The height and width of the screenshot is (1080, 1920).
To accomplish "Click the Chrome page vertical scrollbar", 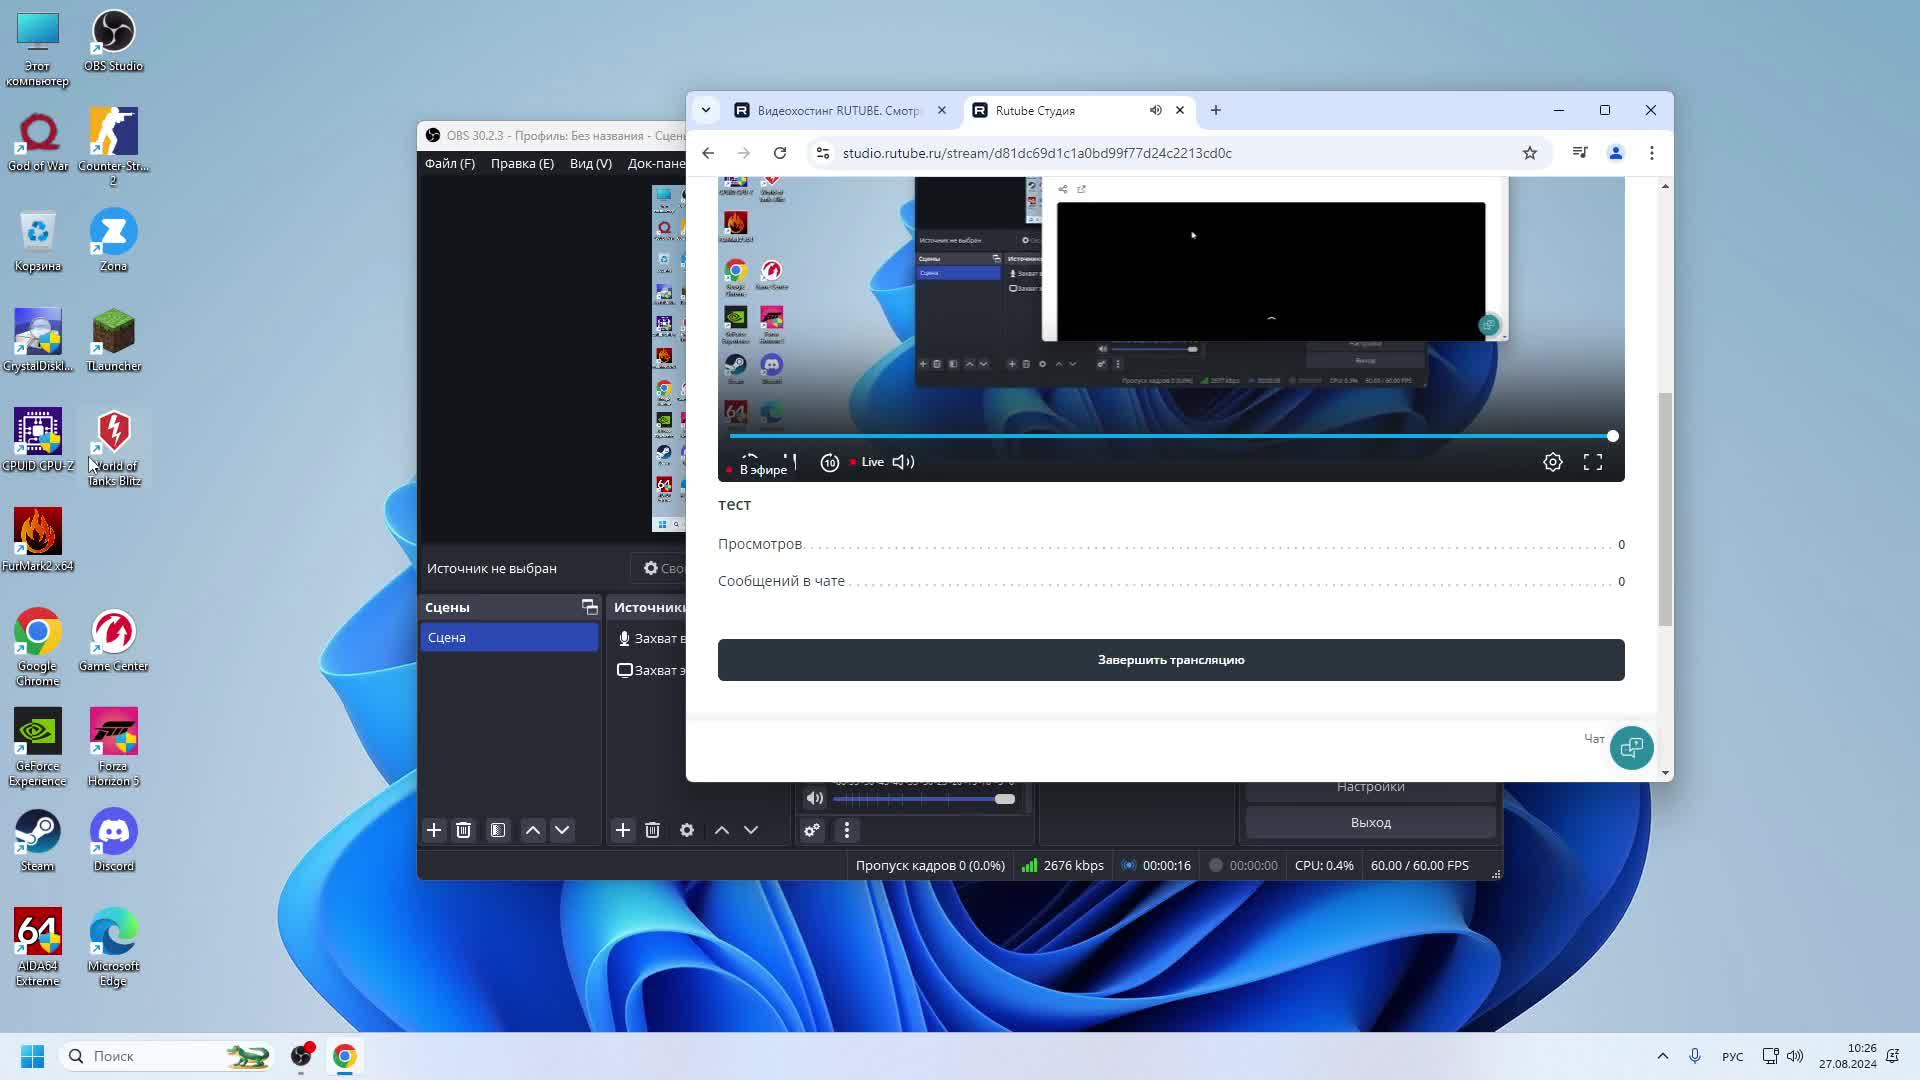I will coord(1665,508).
